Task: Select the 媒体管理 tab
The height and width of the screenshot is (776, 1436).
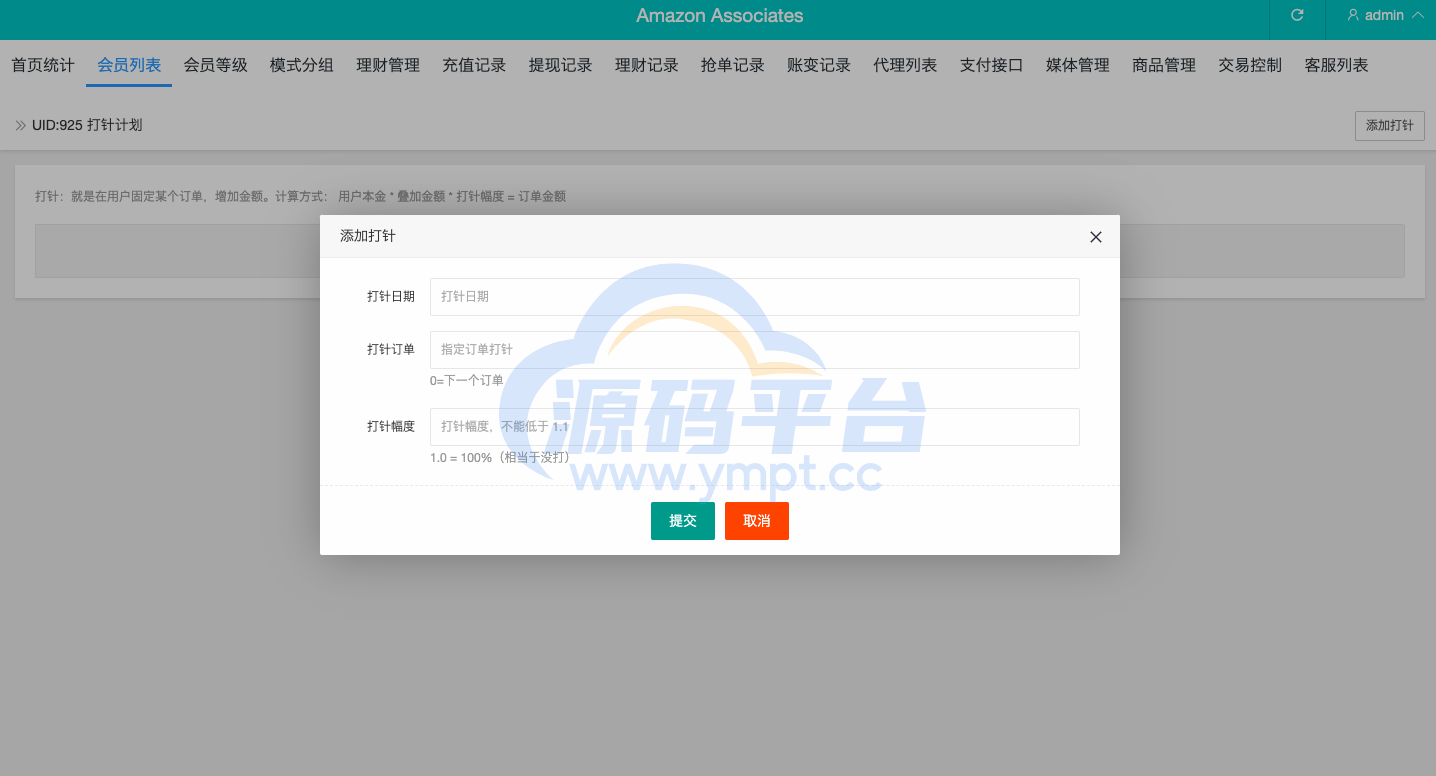Action: (x=1078, y=65)
